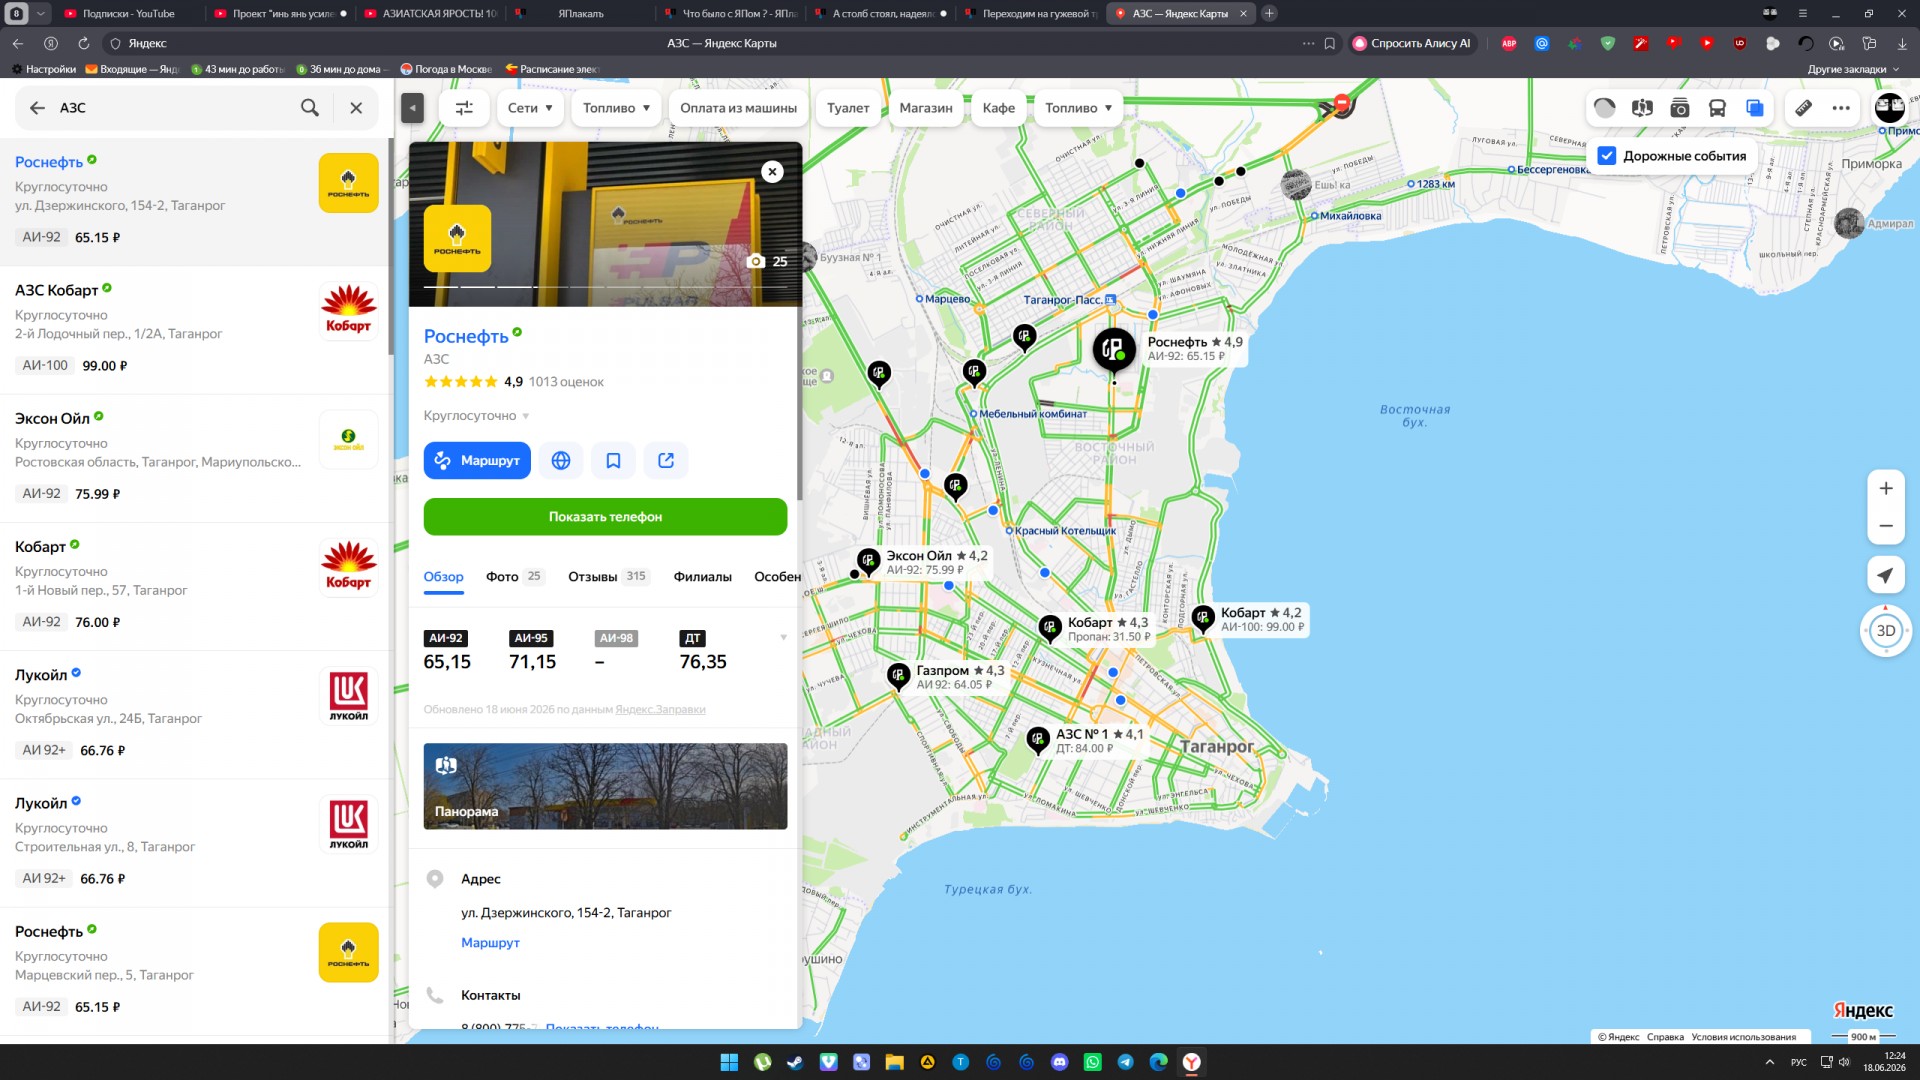Click the green Показать телефон button
Viewport: 1920px width, 1080px height.
coord(605,517)
